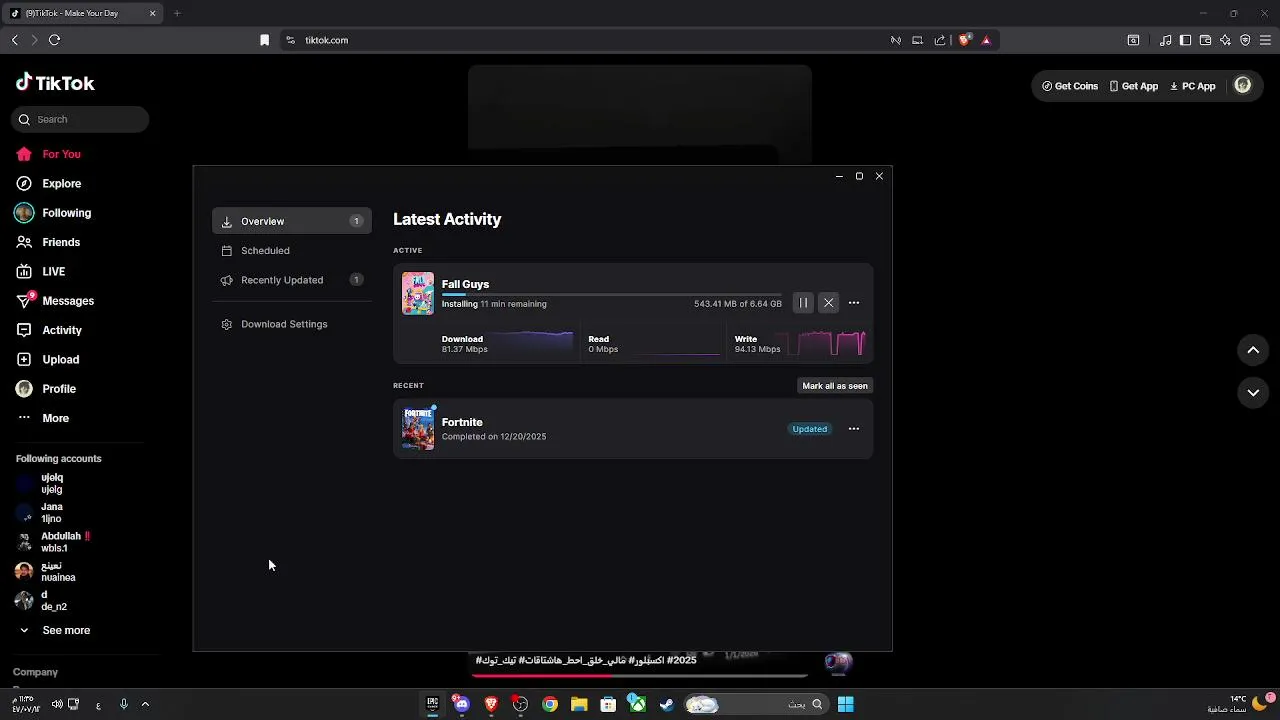The height and width of the screenshot is (720, 1280).
Task: Reload the TikTok page
Action: 54,40
